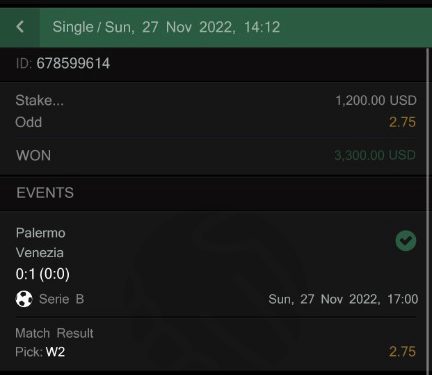Click the WON status label
The width and height of the screenshot is (432, 375).
(x=34, y=155)
